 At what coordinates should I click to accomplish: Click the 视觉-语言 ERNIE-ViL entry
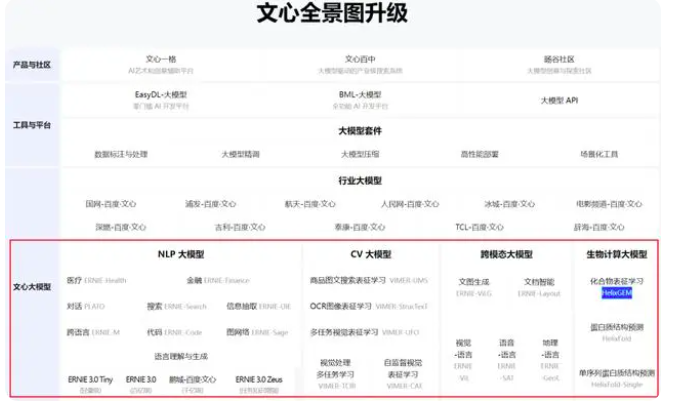pyautogui.click(x=463, y=360)
